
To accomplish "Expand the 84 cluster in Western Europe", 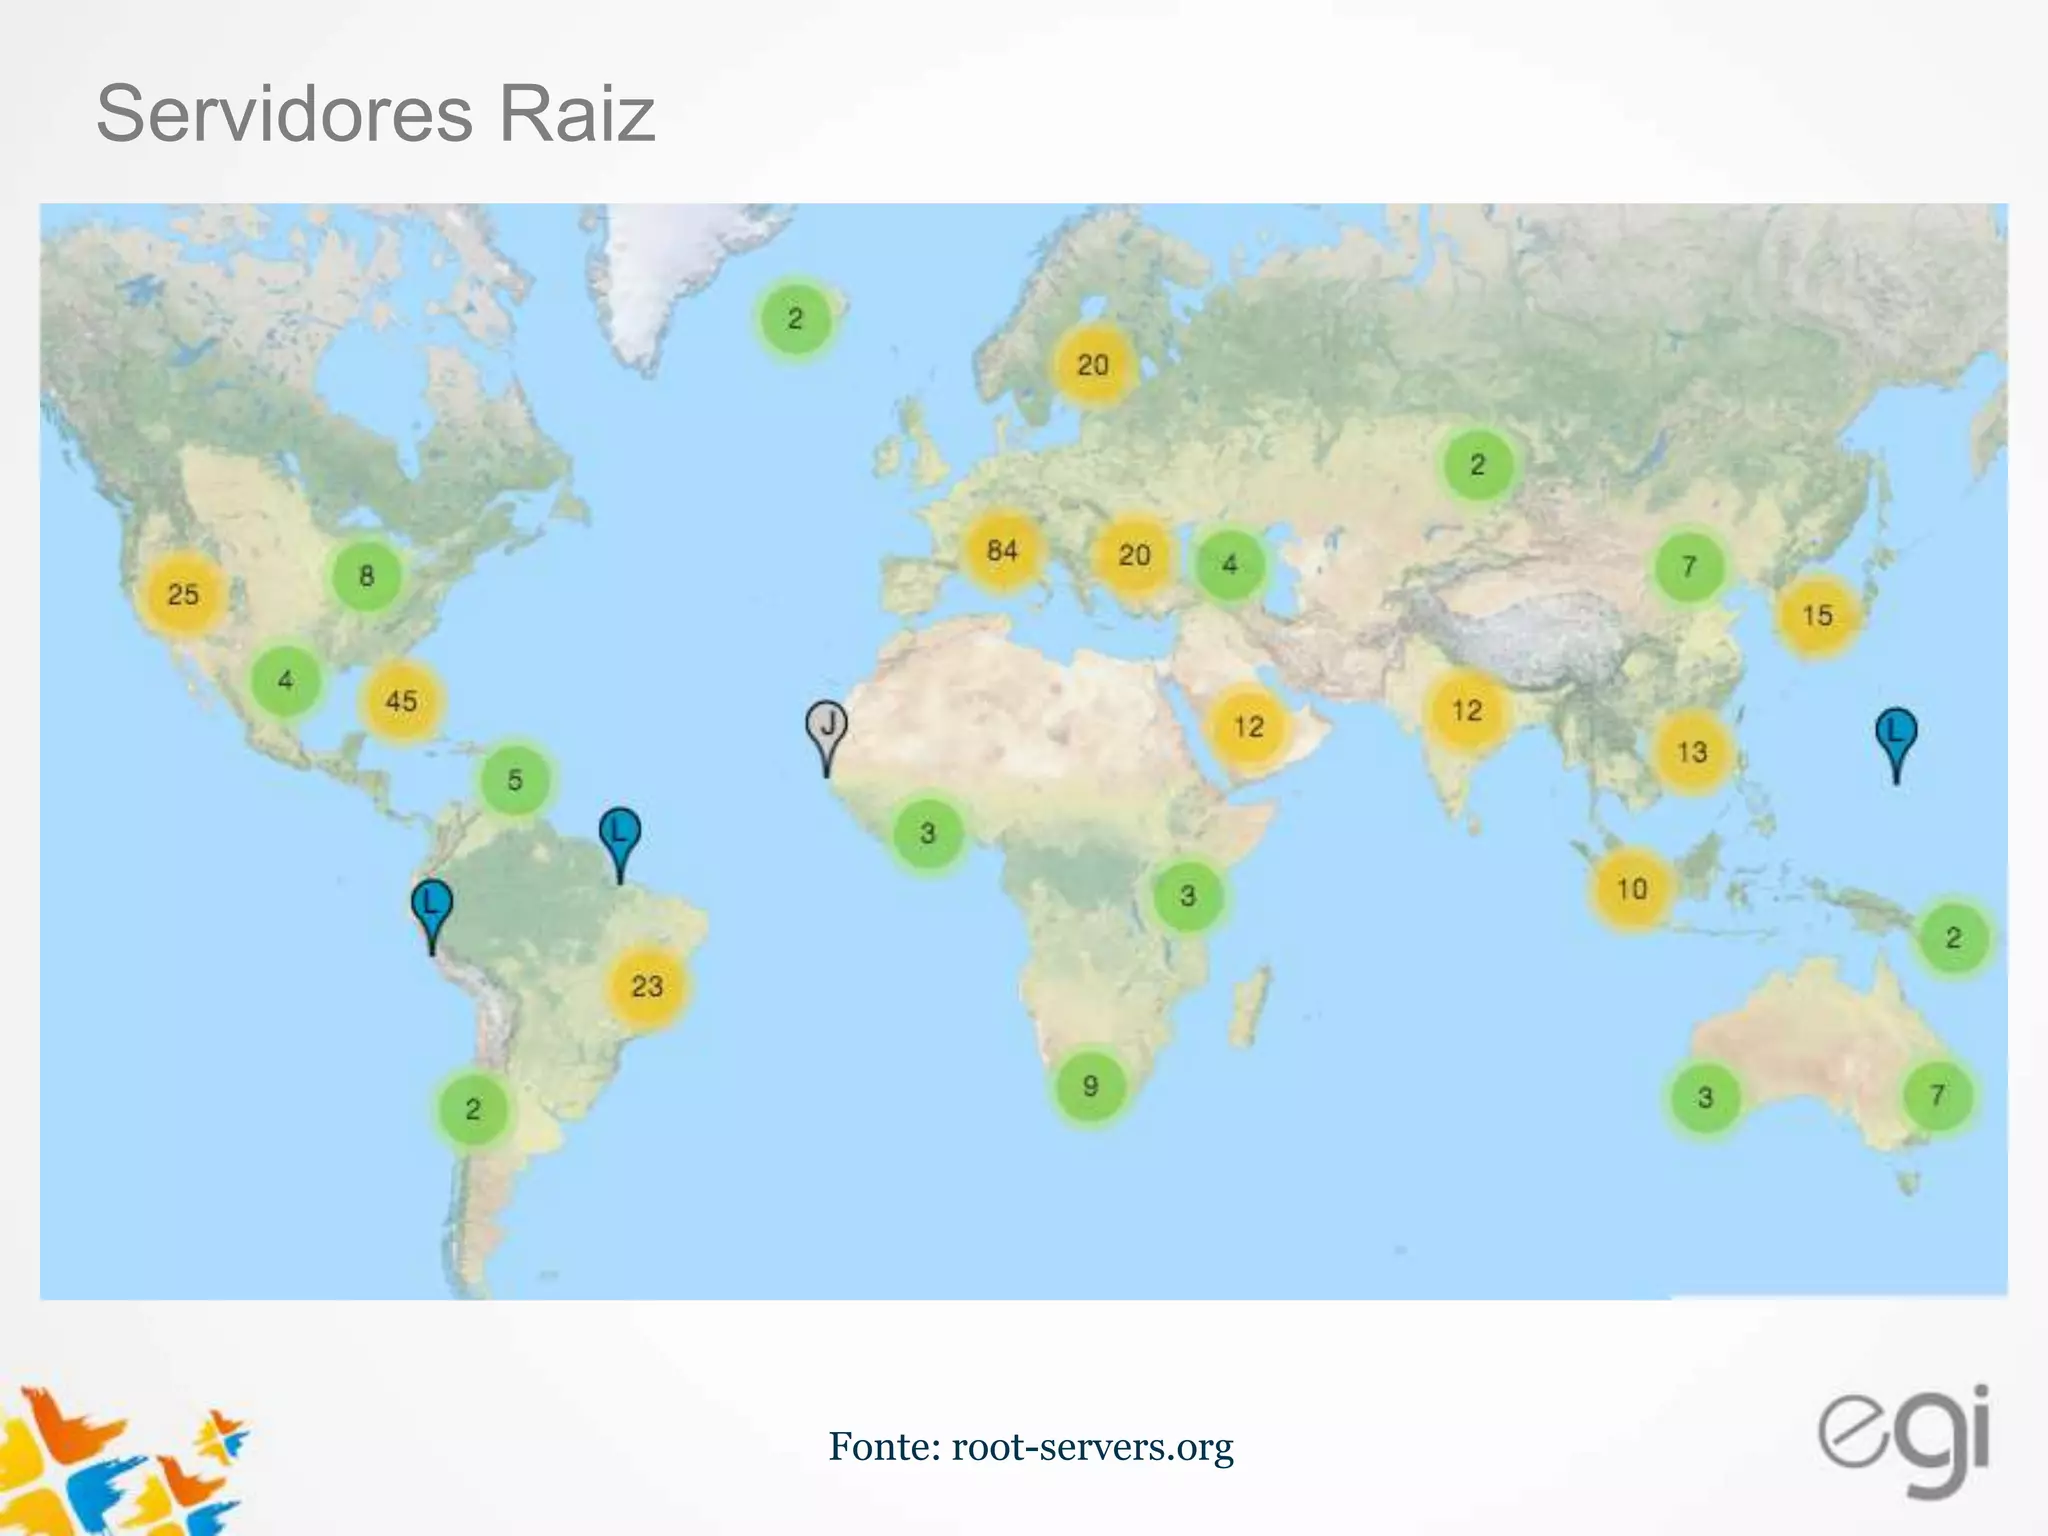I will [x=1002, y=550].
